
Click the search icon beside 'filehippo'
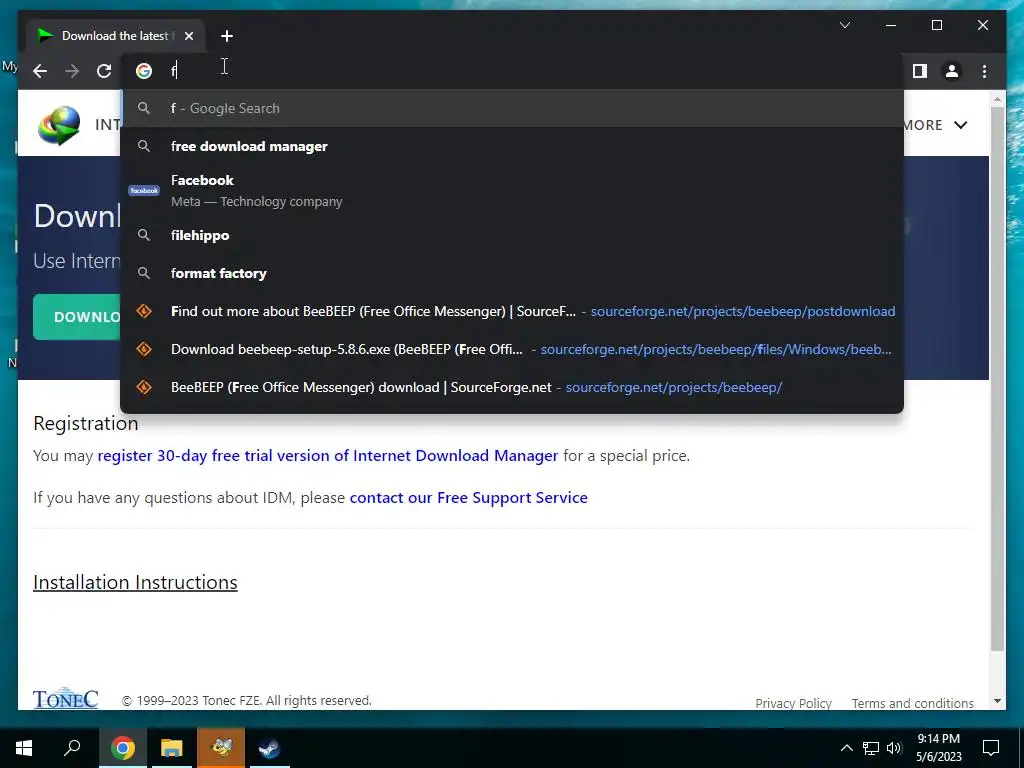[144, 235]
